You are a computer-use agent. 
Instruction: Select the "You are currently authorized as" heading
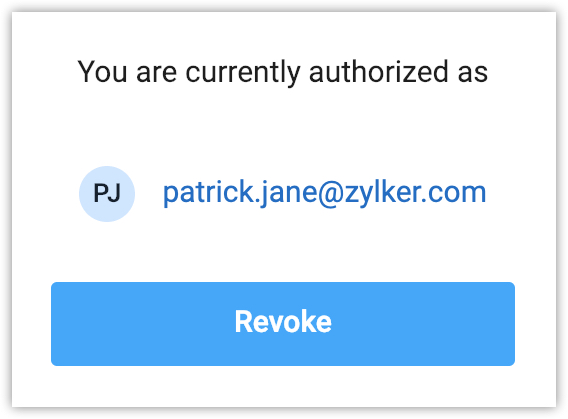pyautogui.click(x=283, y=72)
